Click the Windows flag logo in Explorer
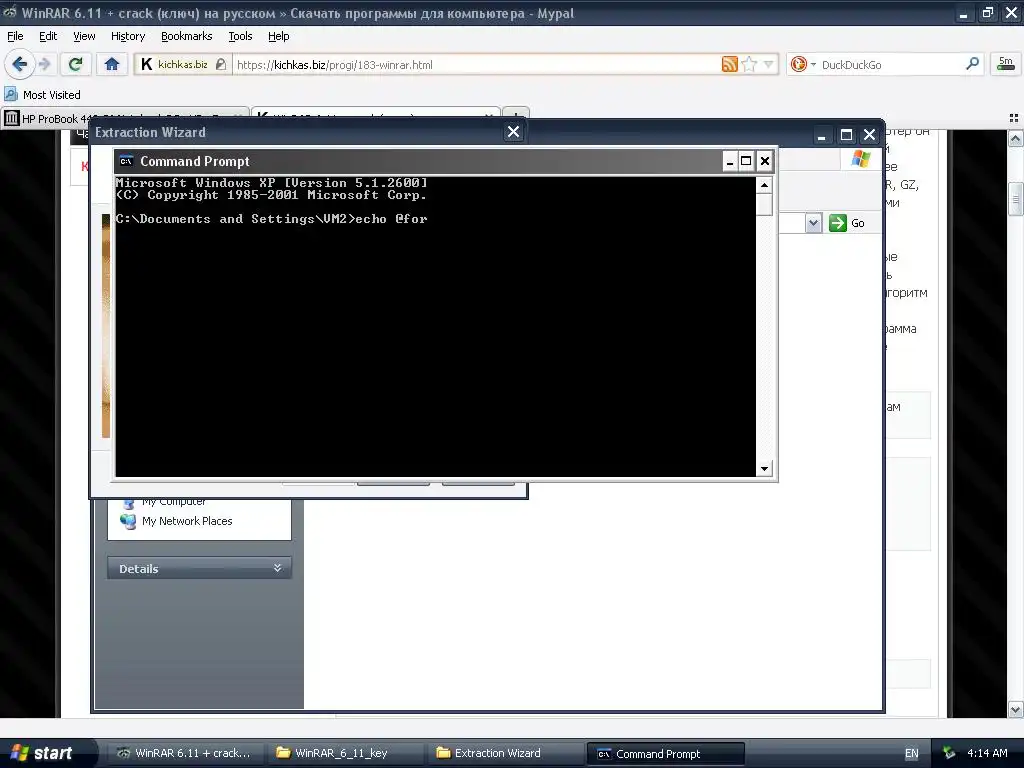This screenshot has width=1024, height=768. point(860,159)
